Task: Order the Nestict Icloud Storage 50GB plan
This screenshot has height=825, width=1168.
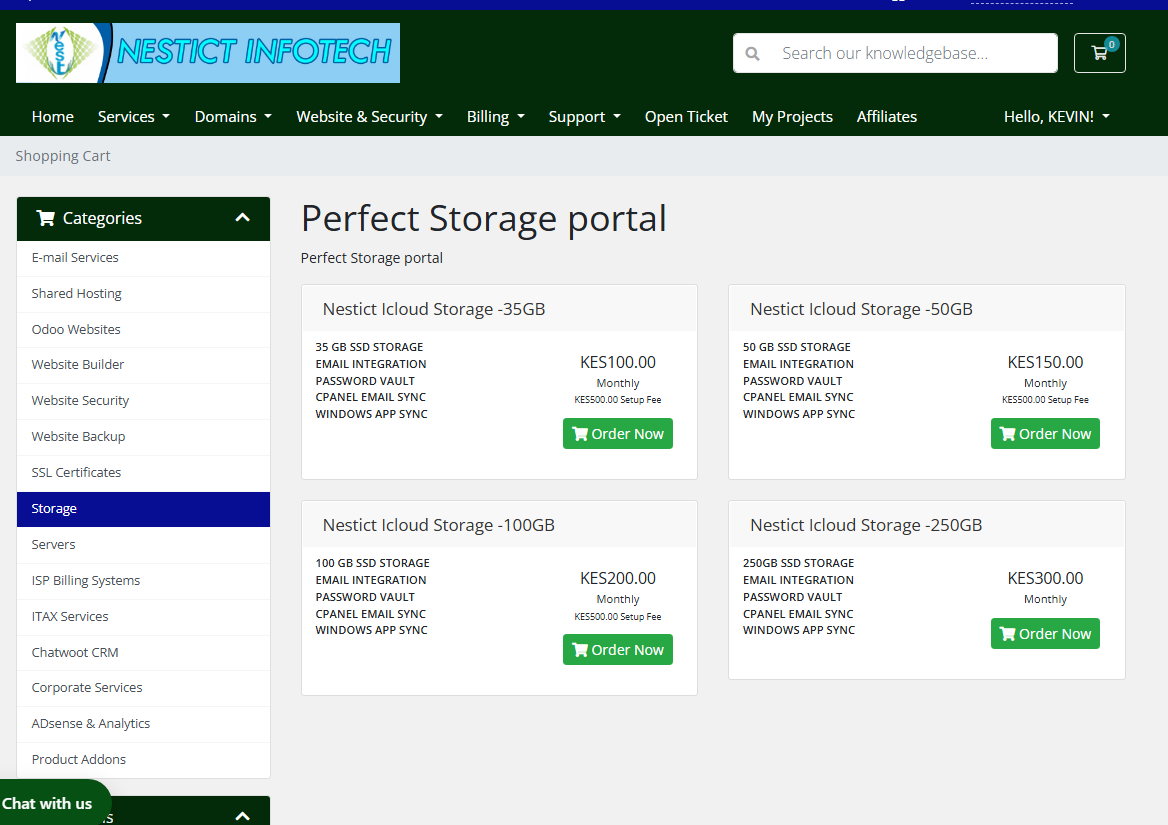Action: 1045,433
